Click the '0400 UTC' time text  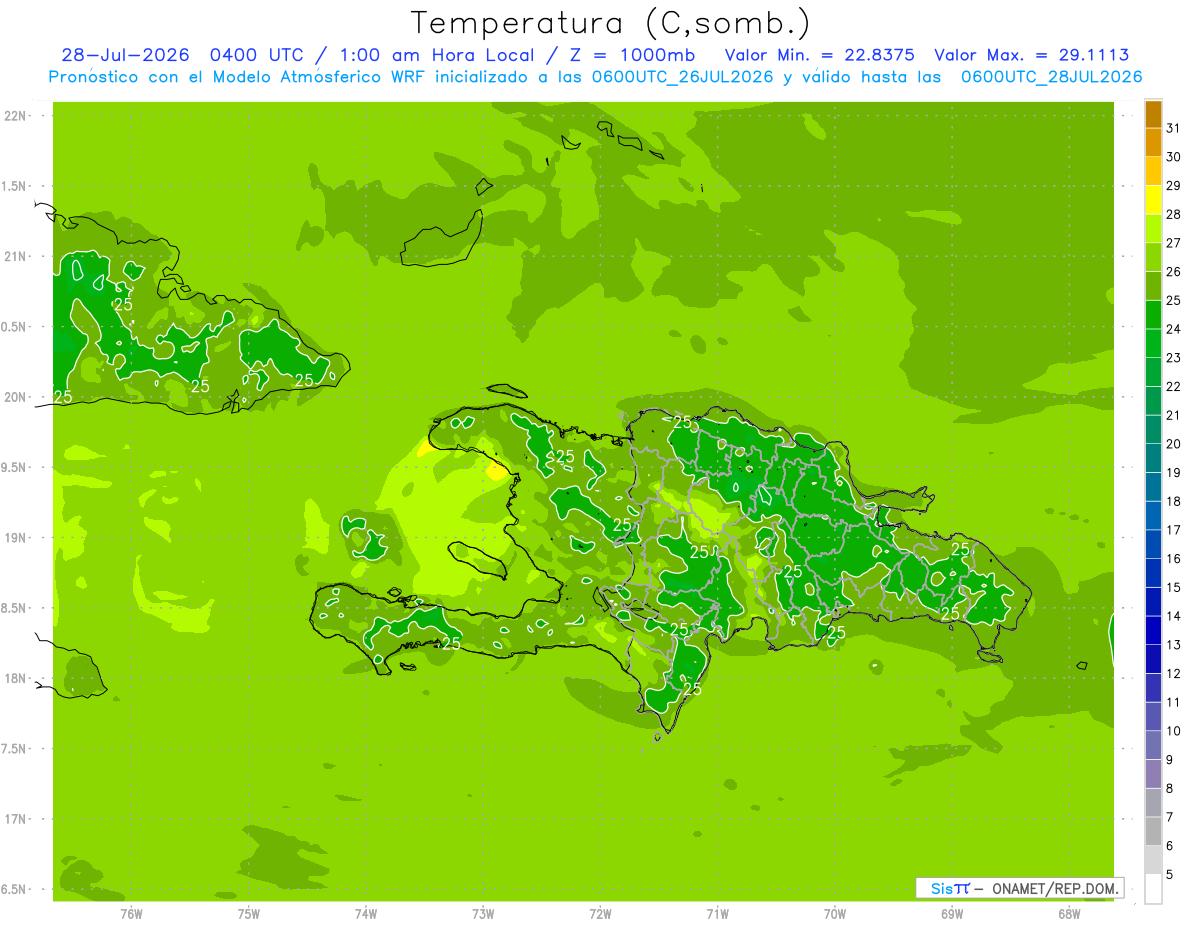click(x=259, y=55)
